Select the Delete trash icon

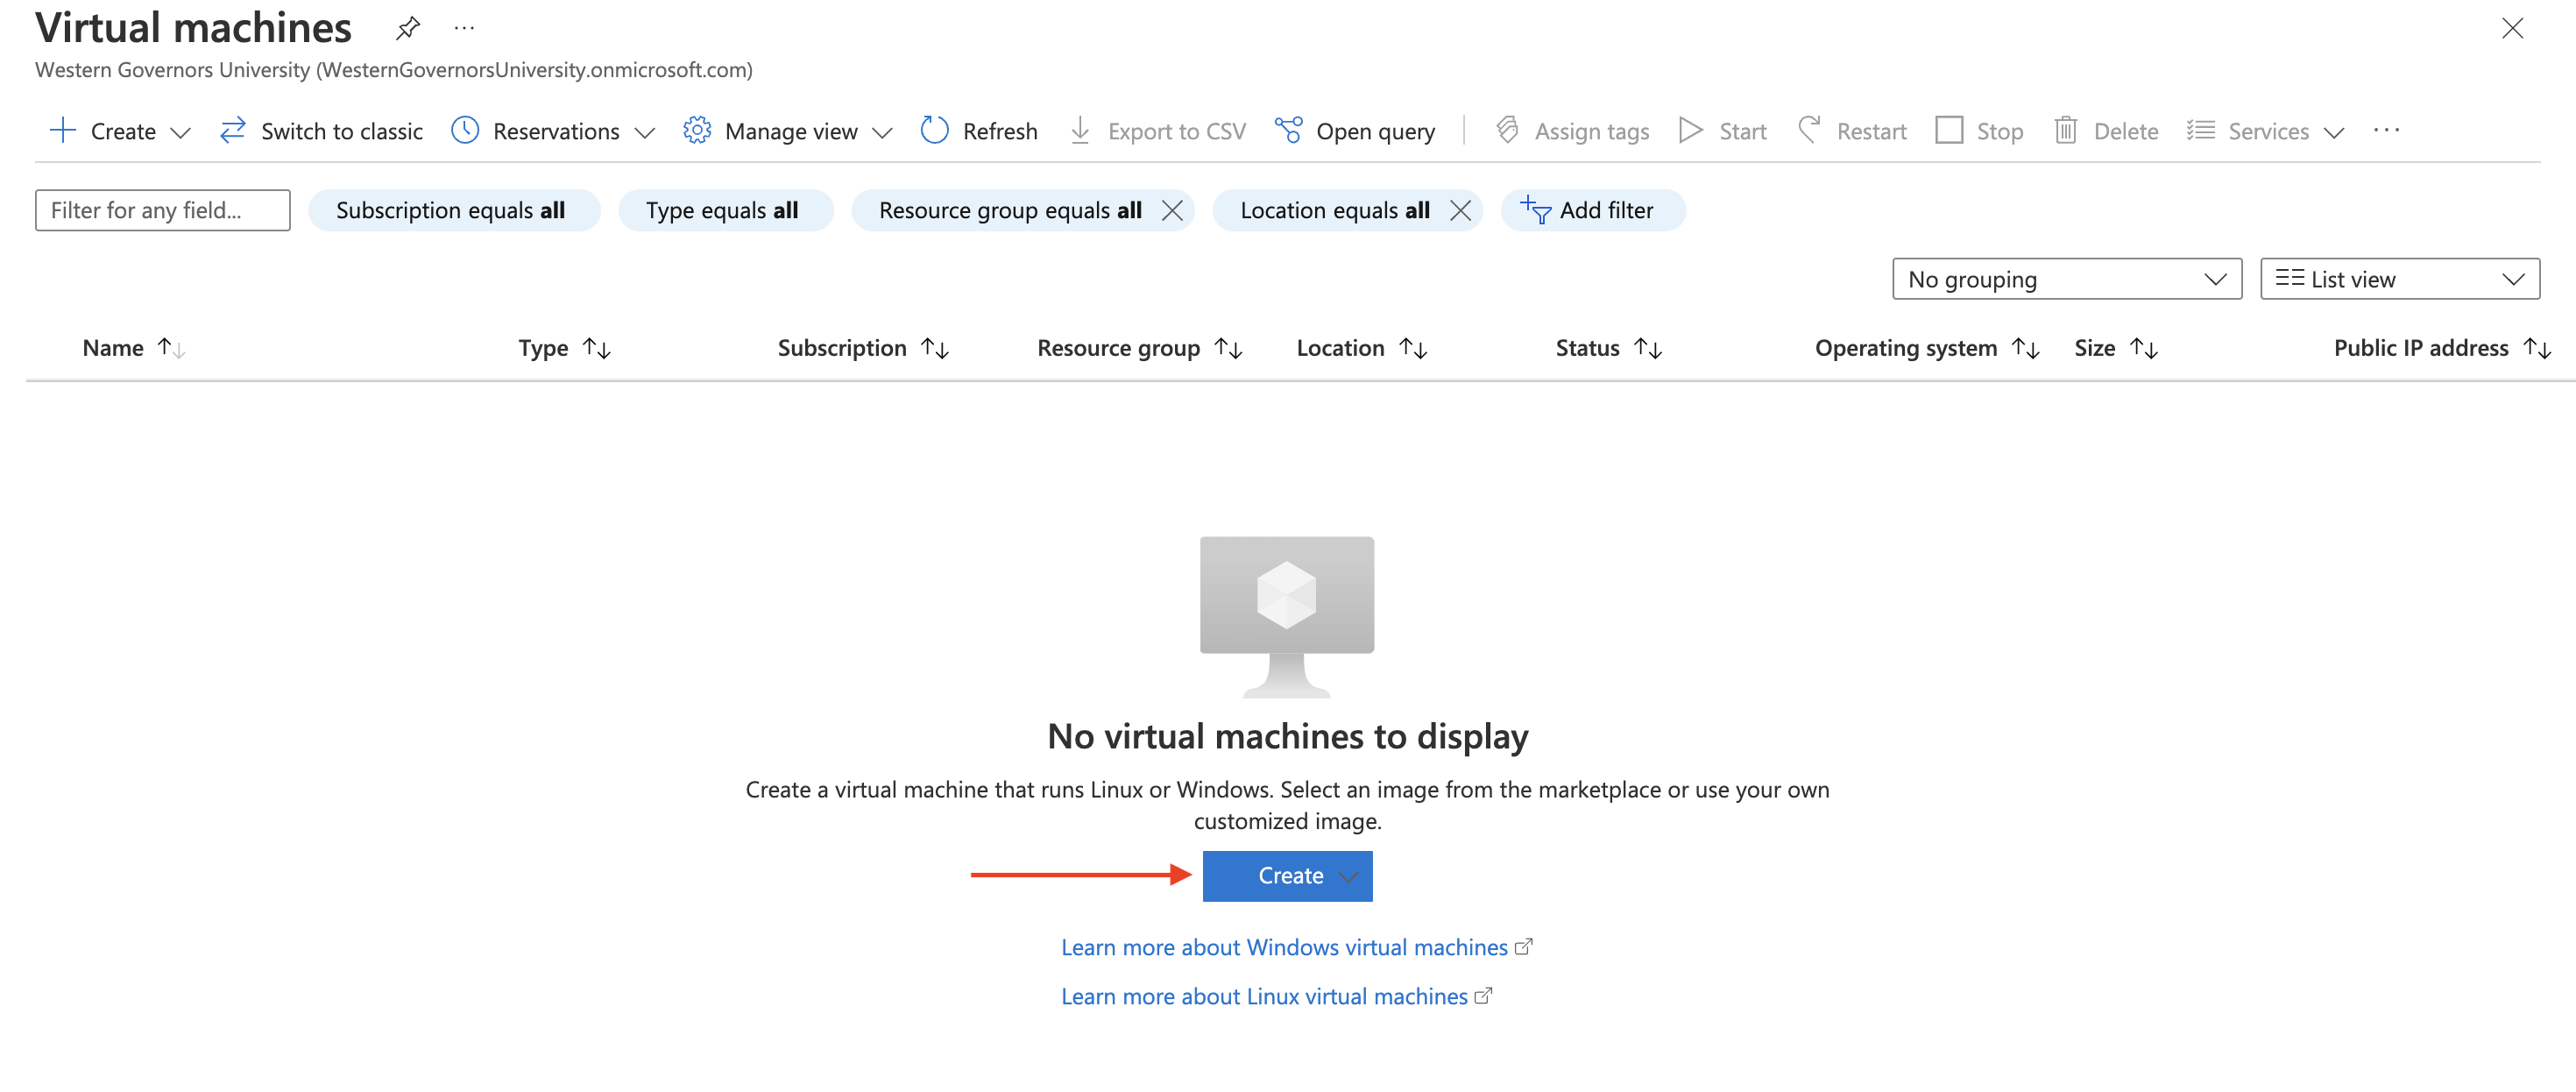point(2067,130)
